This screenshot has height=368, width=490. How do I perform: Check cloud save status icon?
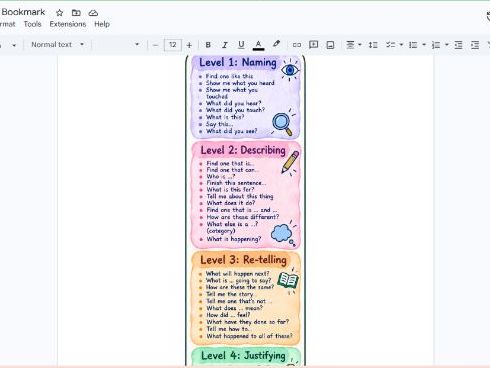pos(93,13)
